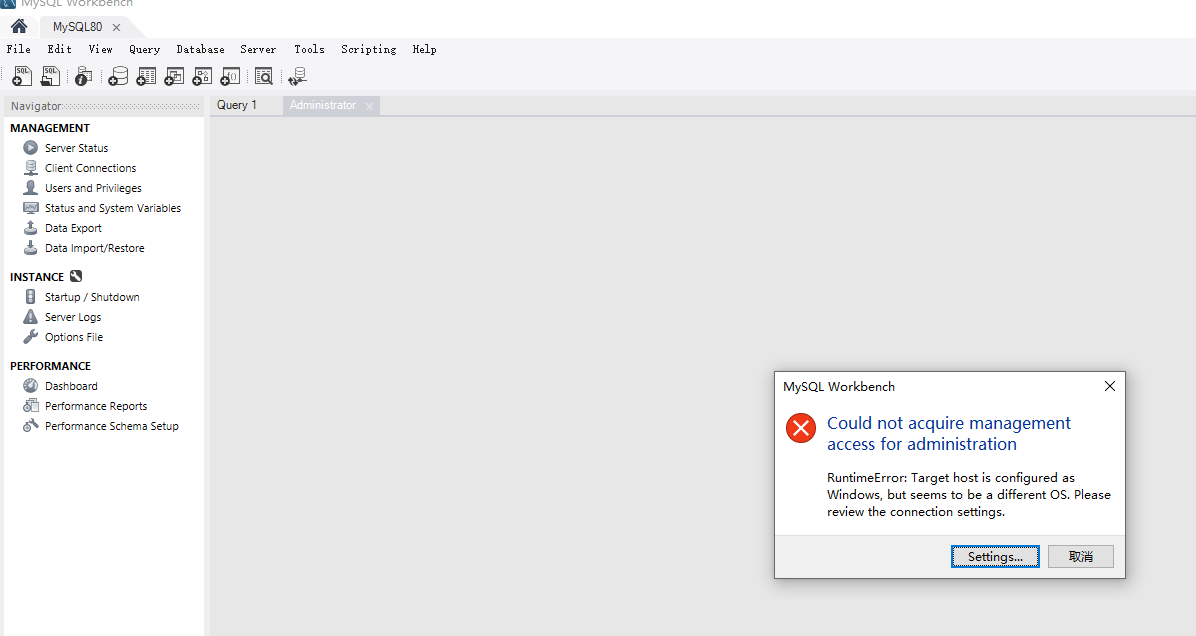Create new table toolbar icon

(146, 76)
